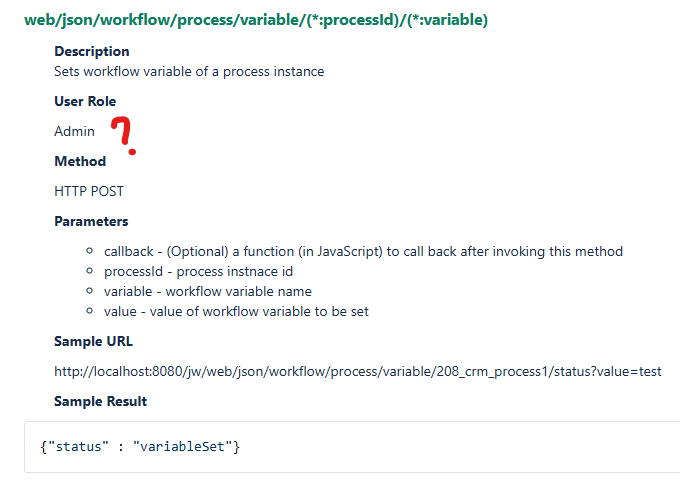Click the Method label
This screenshot has height=486, width=680.
(80, 161)
